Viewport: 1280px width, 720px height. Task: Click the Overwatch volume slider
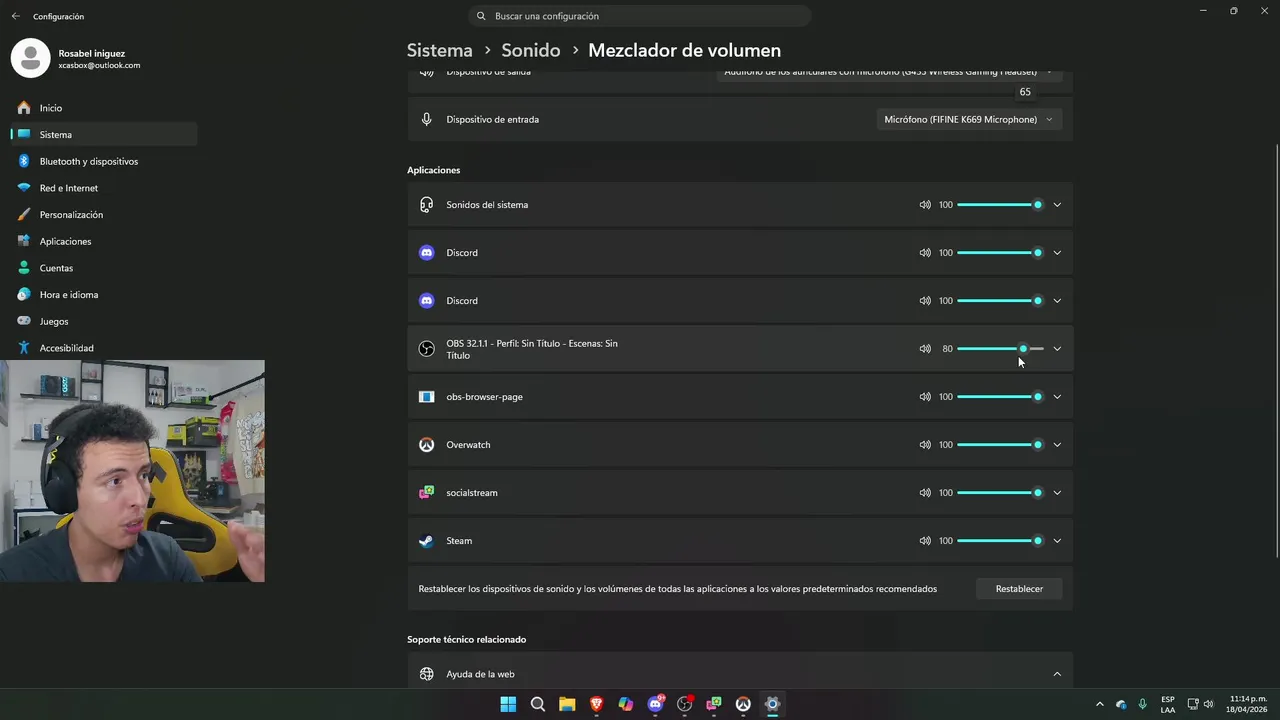point(1000,445)
